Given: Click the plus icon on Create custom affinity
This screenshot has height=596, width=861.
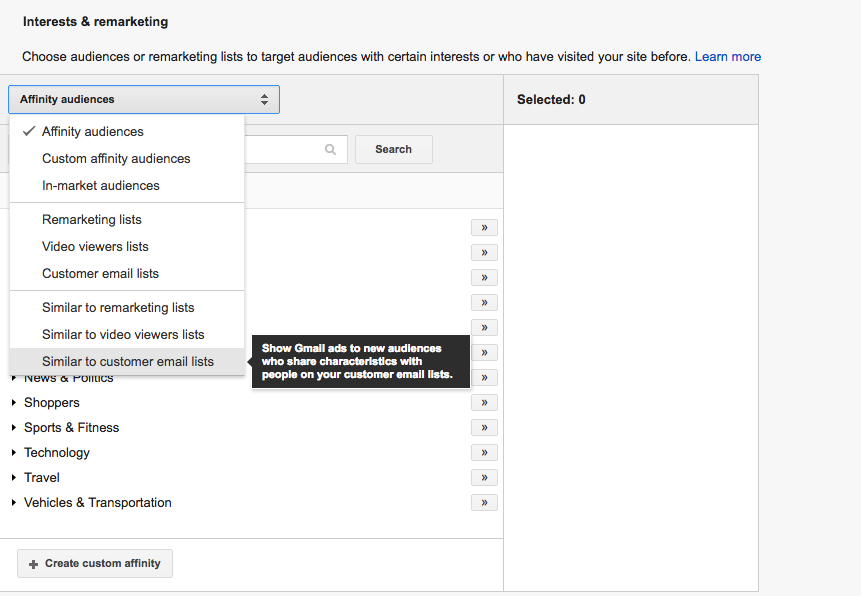Looking at the screenshot, I should [x=33, y=564].
